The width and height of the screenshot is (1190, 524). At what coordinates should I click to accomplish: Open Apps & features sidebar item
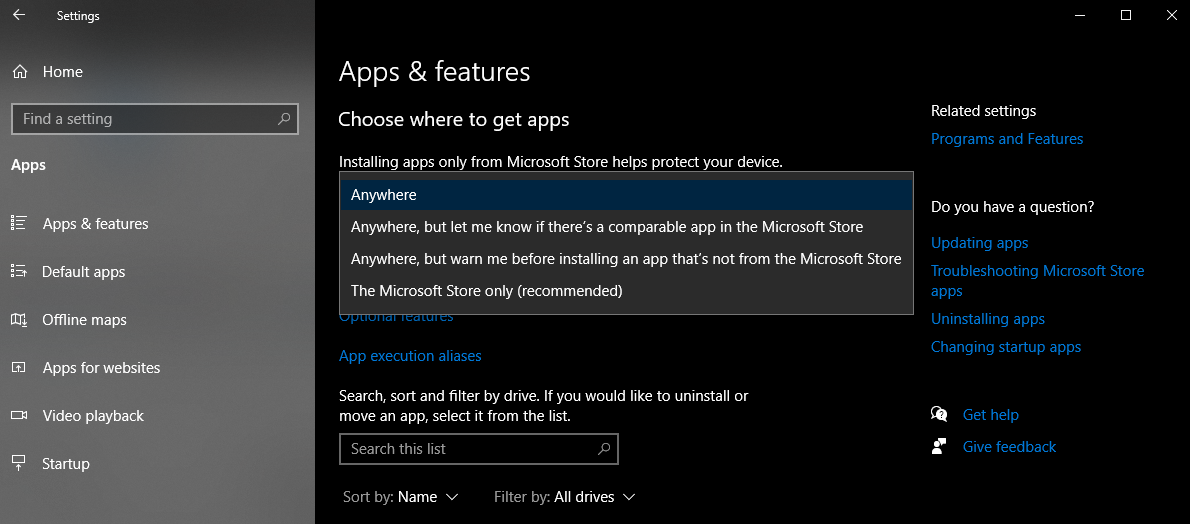[x=95, y=224]
